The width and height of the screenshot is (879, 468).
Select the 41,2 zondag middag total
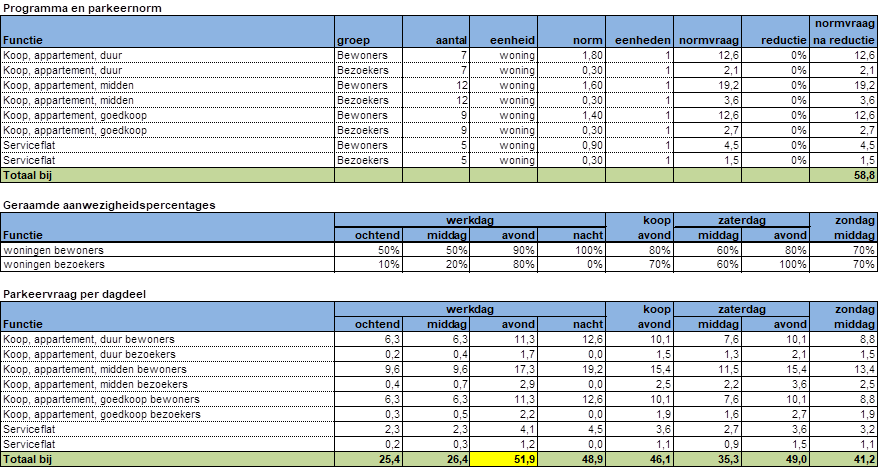coord(843,459)
